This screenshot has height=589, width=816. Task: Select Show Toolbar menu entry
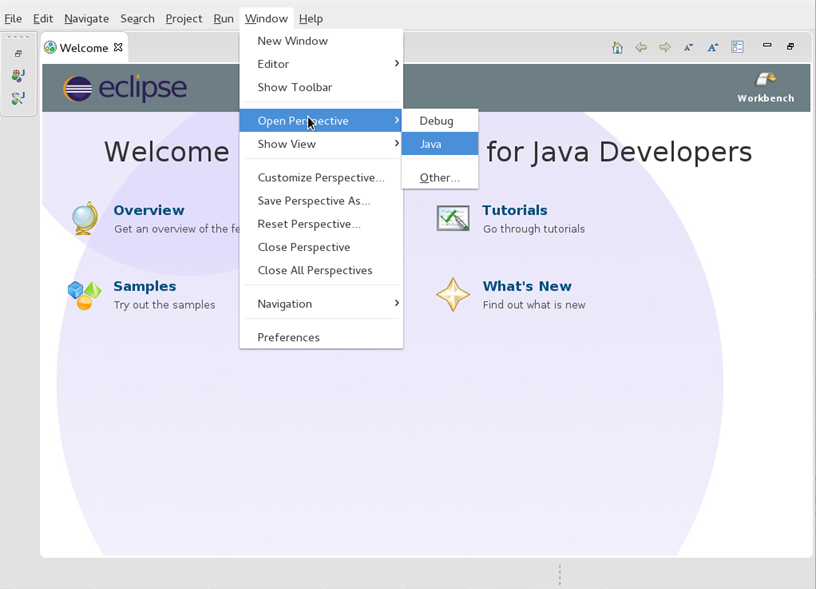pos(321,87)
